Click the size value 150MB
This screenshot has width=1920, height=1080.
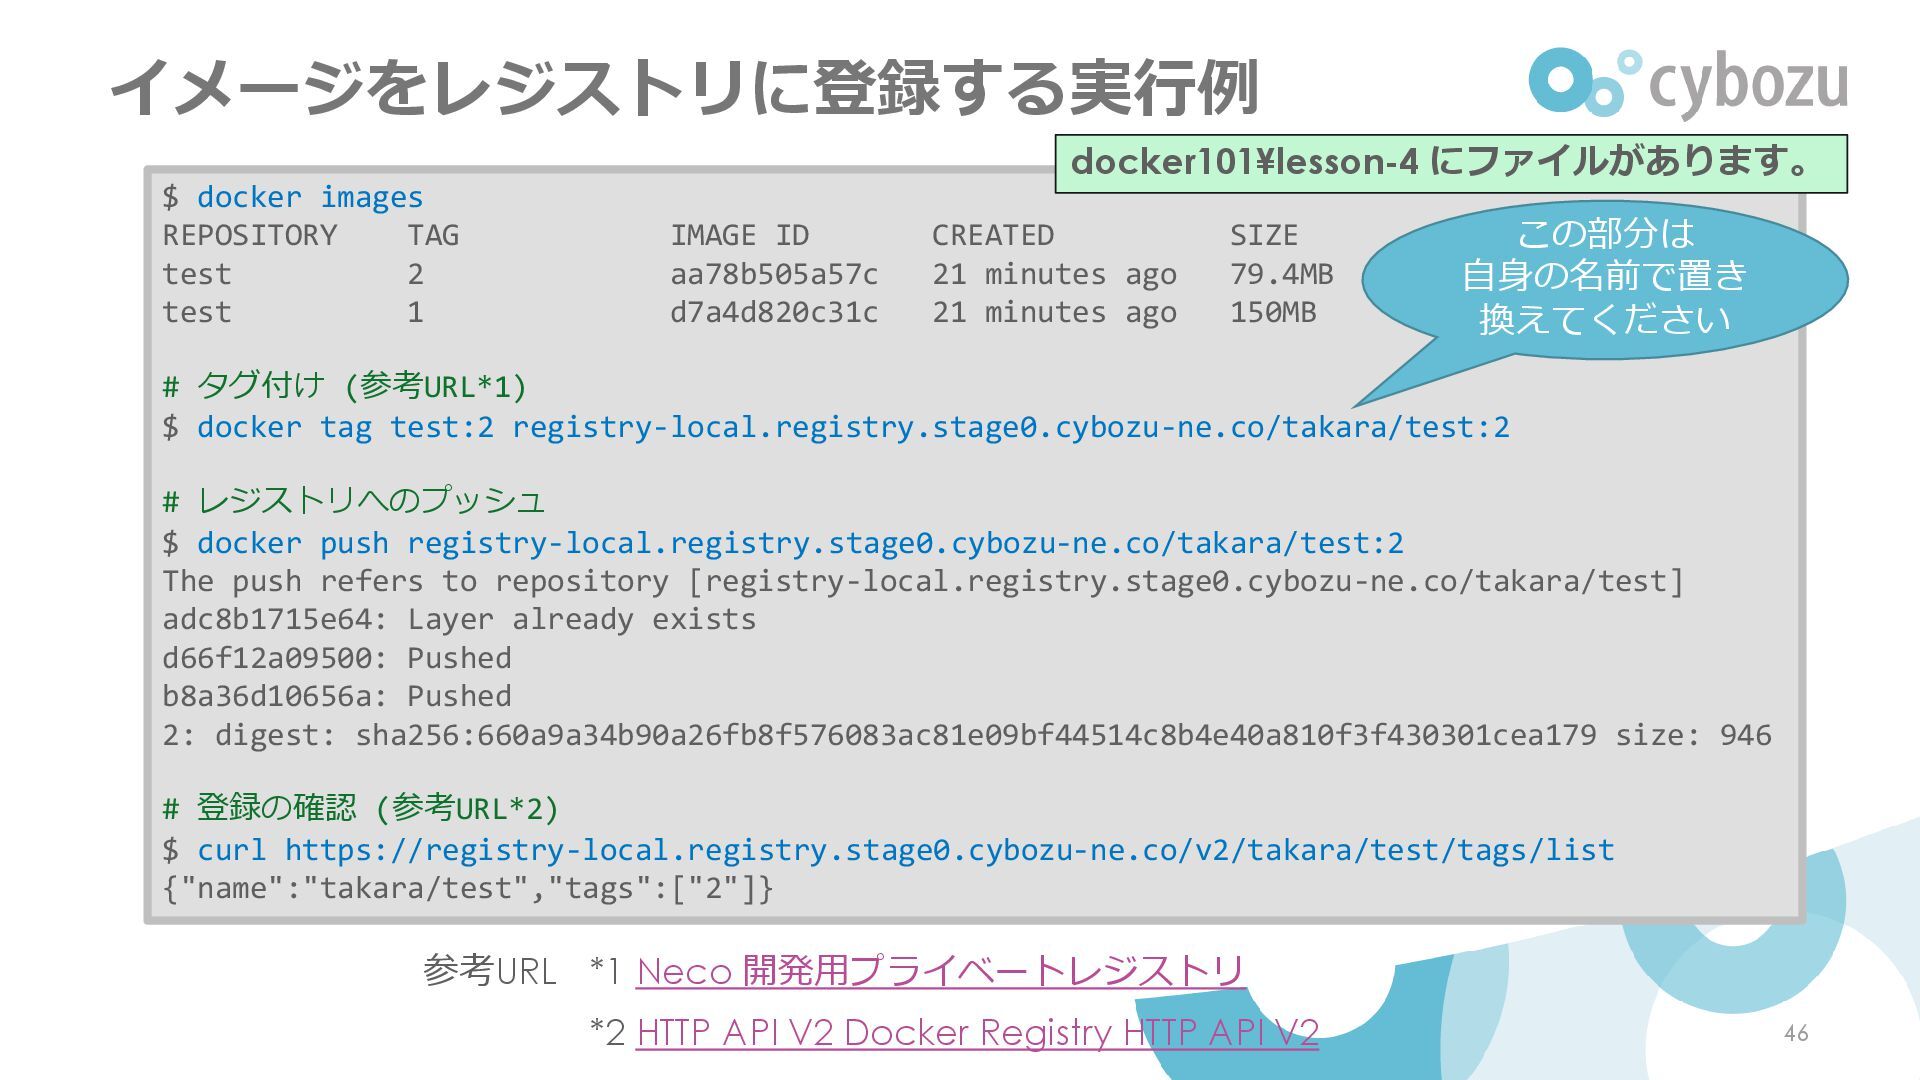1273,312
